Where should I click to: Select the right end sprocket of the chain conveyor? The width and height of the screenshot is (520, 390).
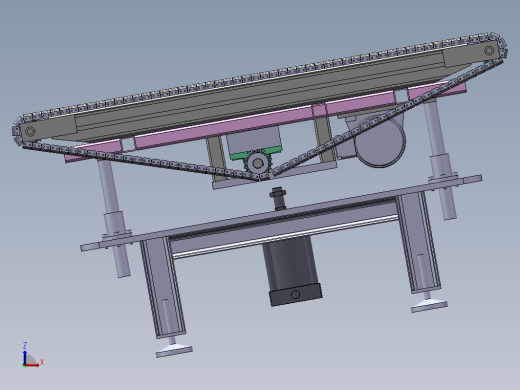(x=489, y=51)
